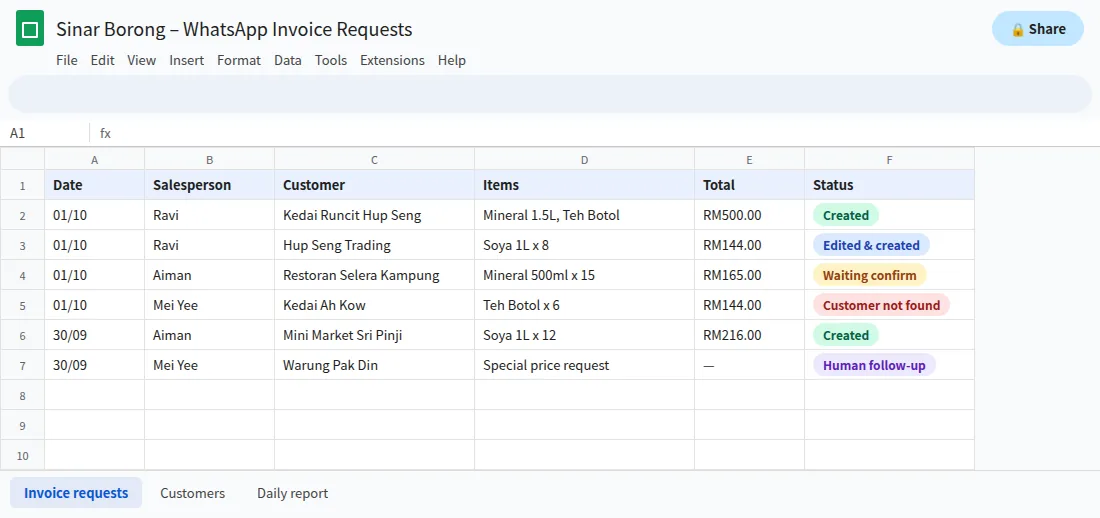Image resolution: width=1100 pixels, height=518 pixels.
Task: Select column F header
Action: tap(889, 159)
